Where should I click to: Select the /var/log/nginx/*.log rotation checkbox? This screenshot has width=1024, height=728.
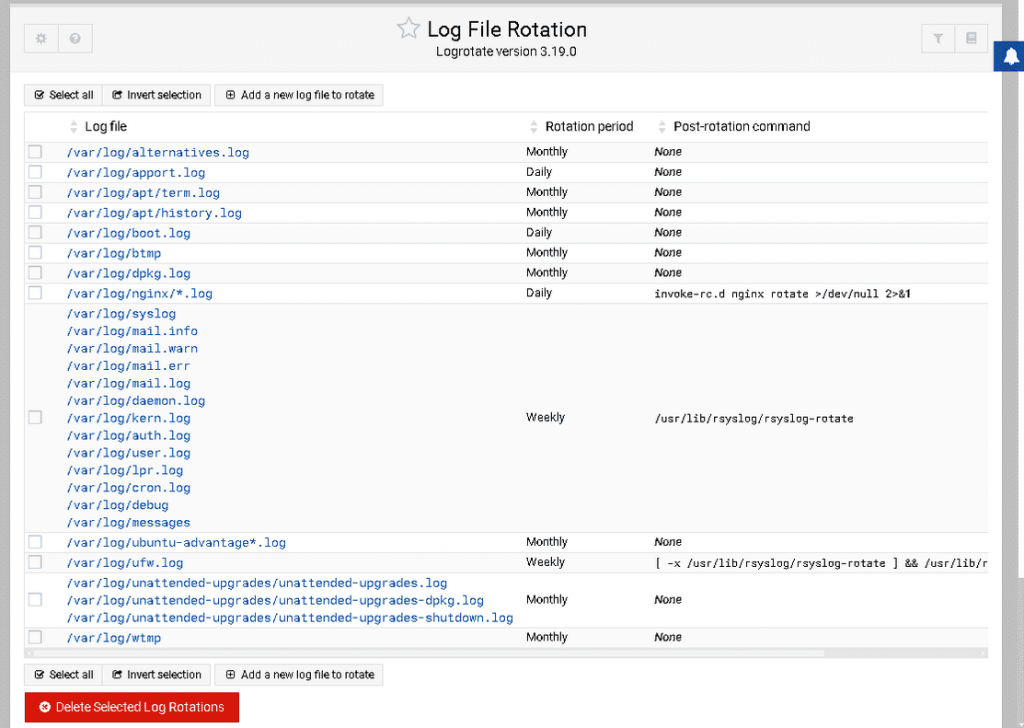coord(35,292)
